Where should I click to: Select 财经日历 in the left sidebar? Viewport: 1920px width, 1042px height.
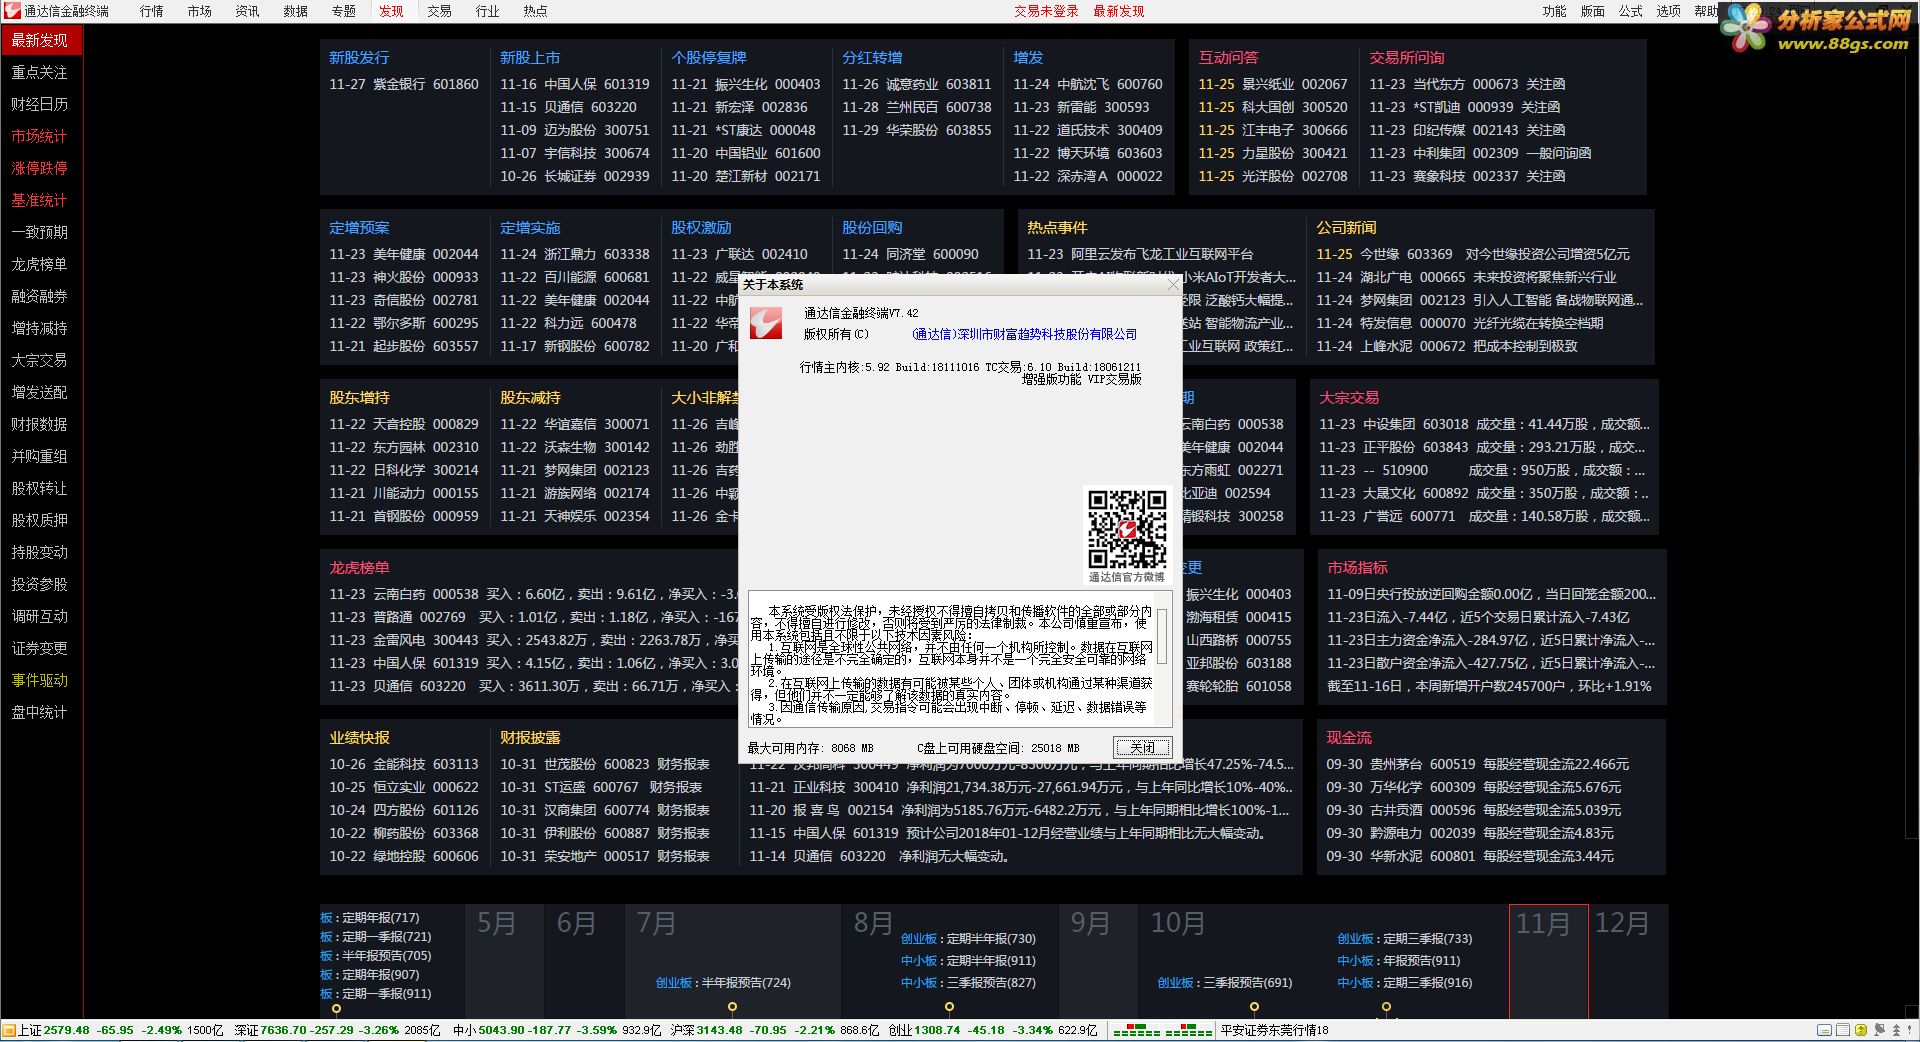[41, 104]
